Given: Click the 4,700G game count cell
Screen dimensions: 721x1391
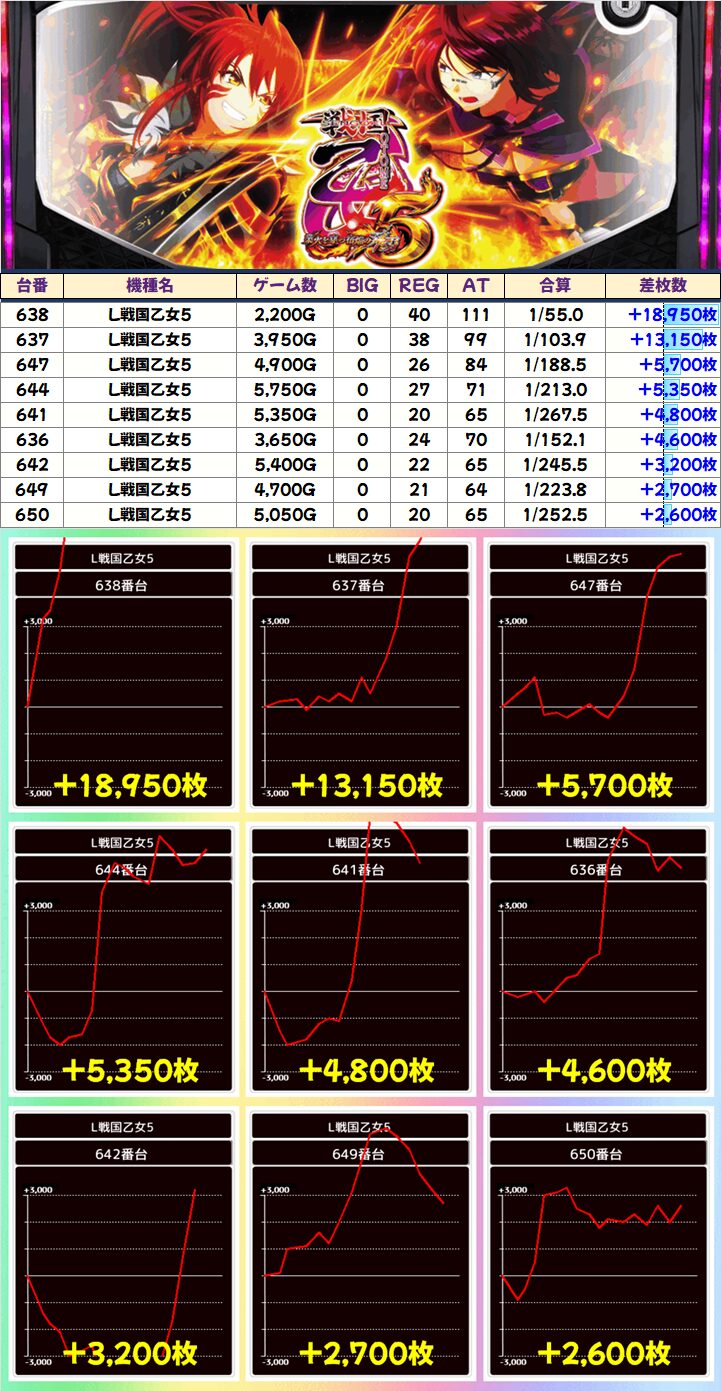Looking at the screenshot, I should point(286,489).
